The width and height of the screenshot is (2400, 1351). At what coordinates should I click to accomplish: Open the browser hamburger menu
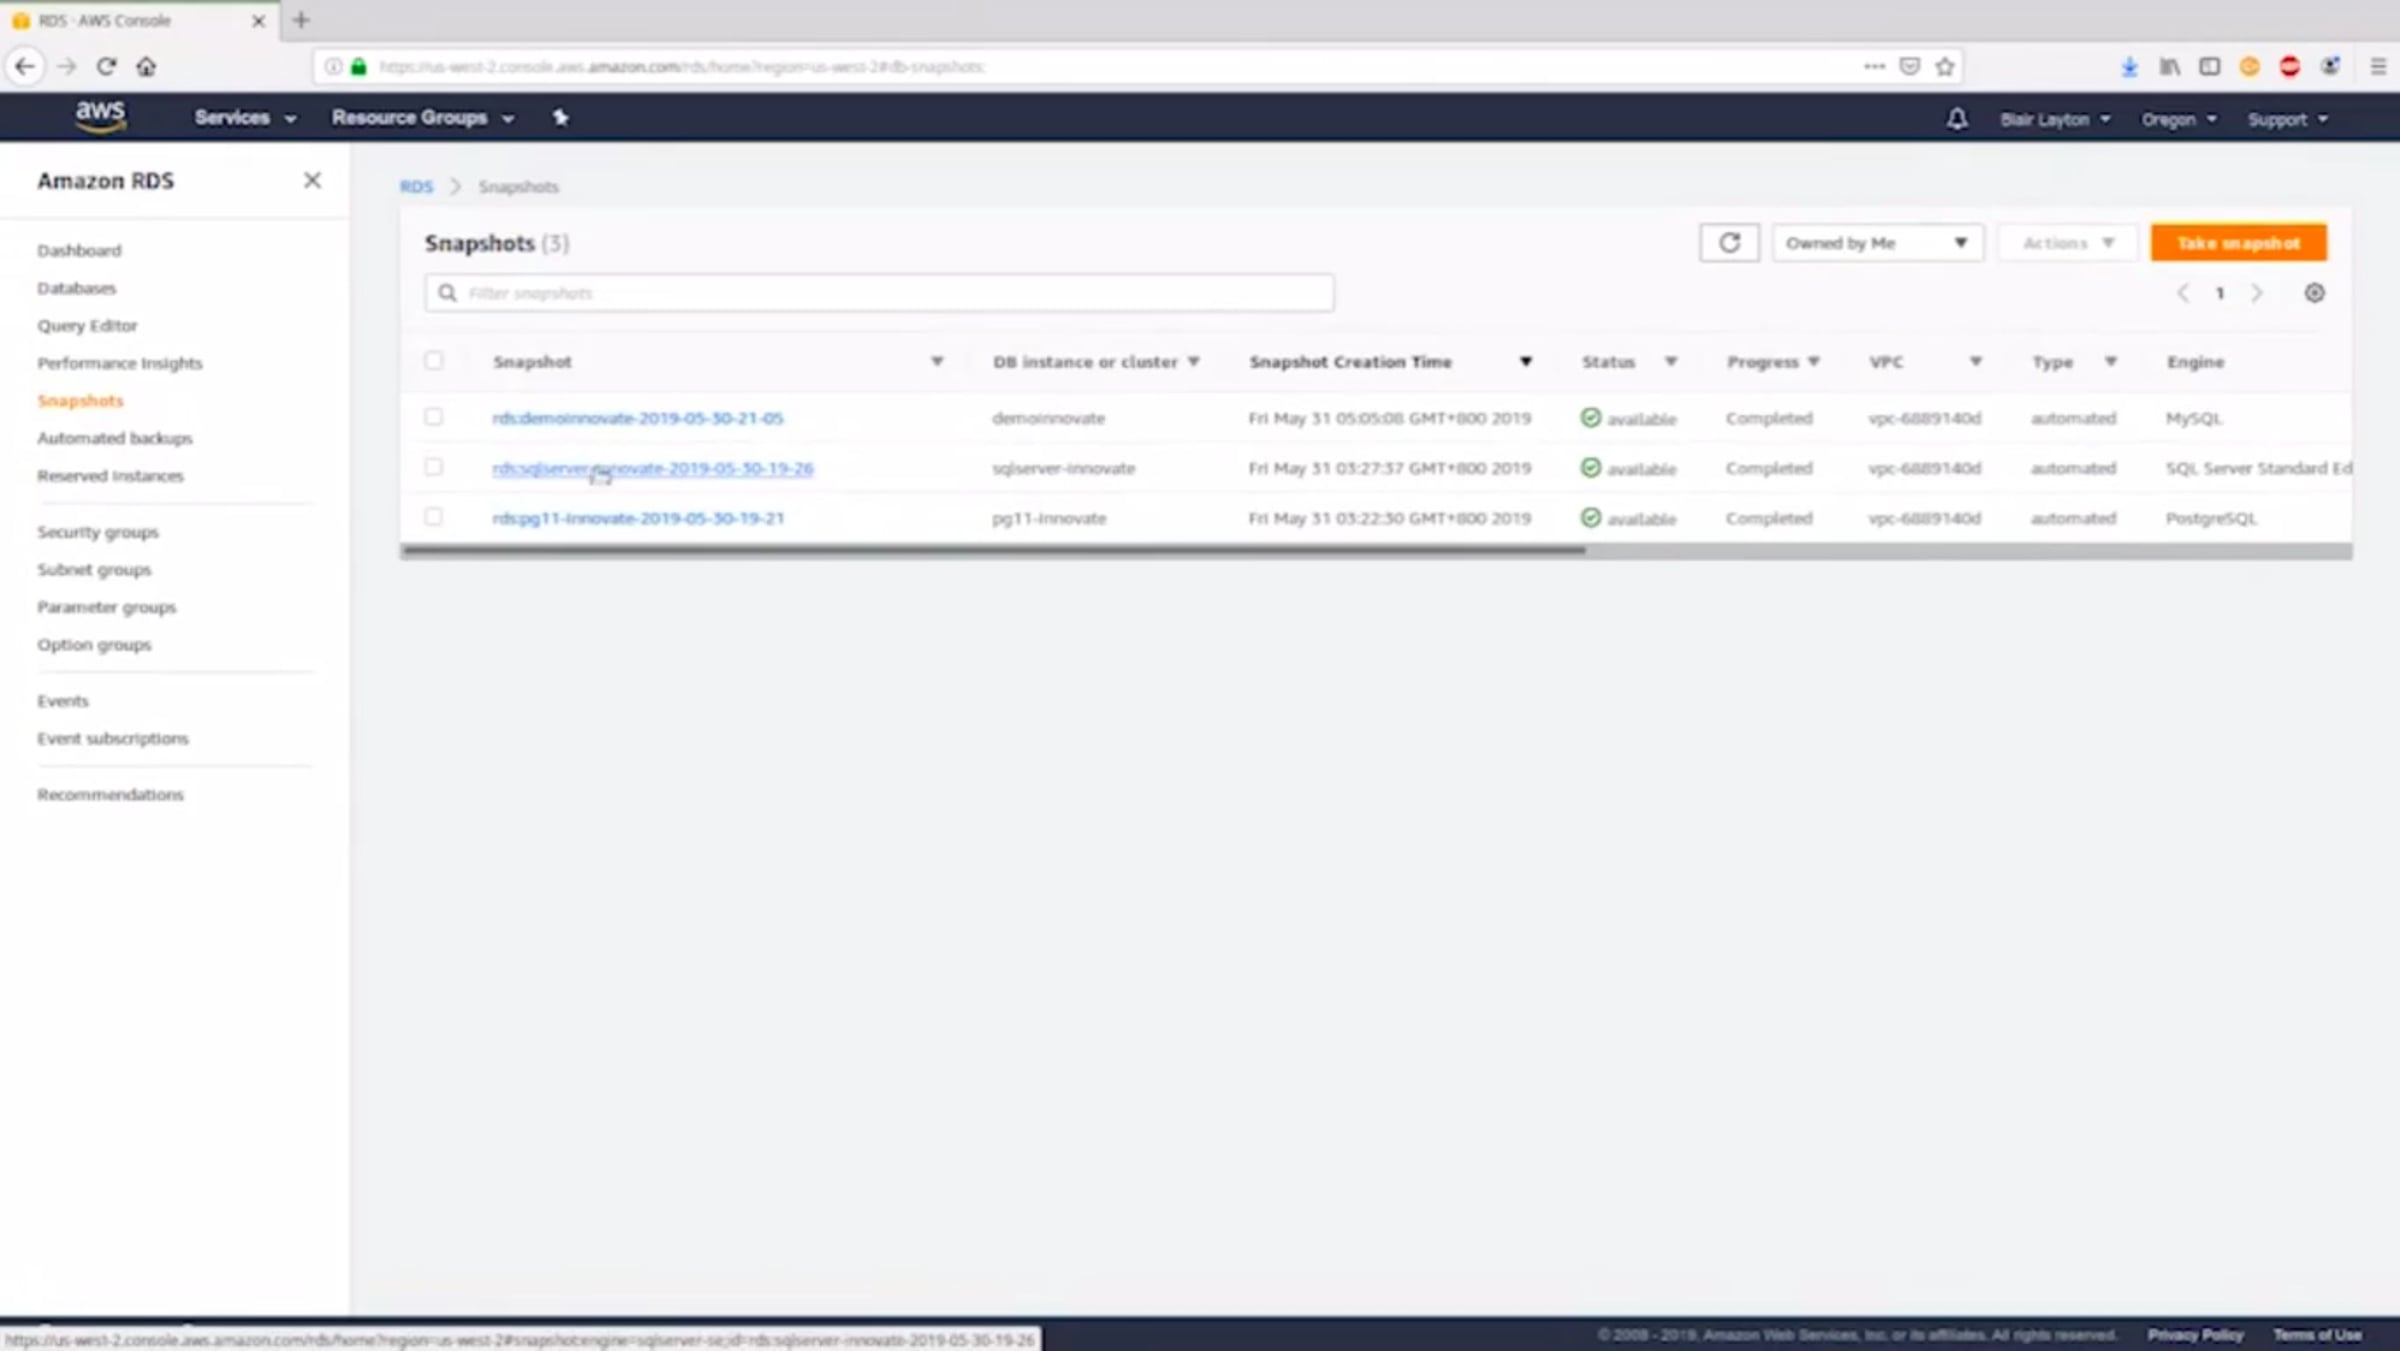pos(2378,67)
